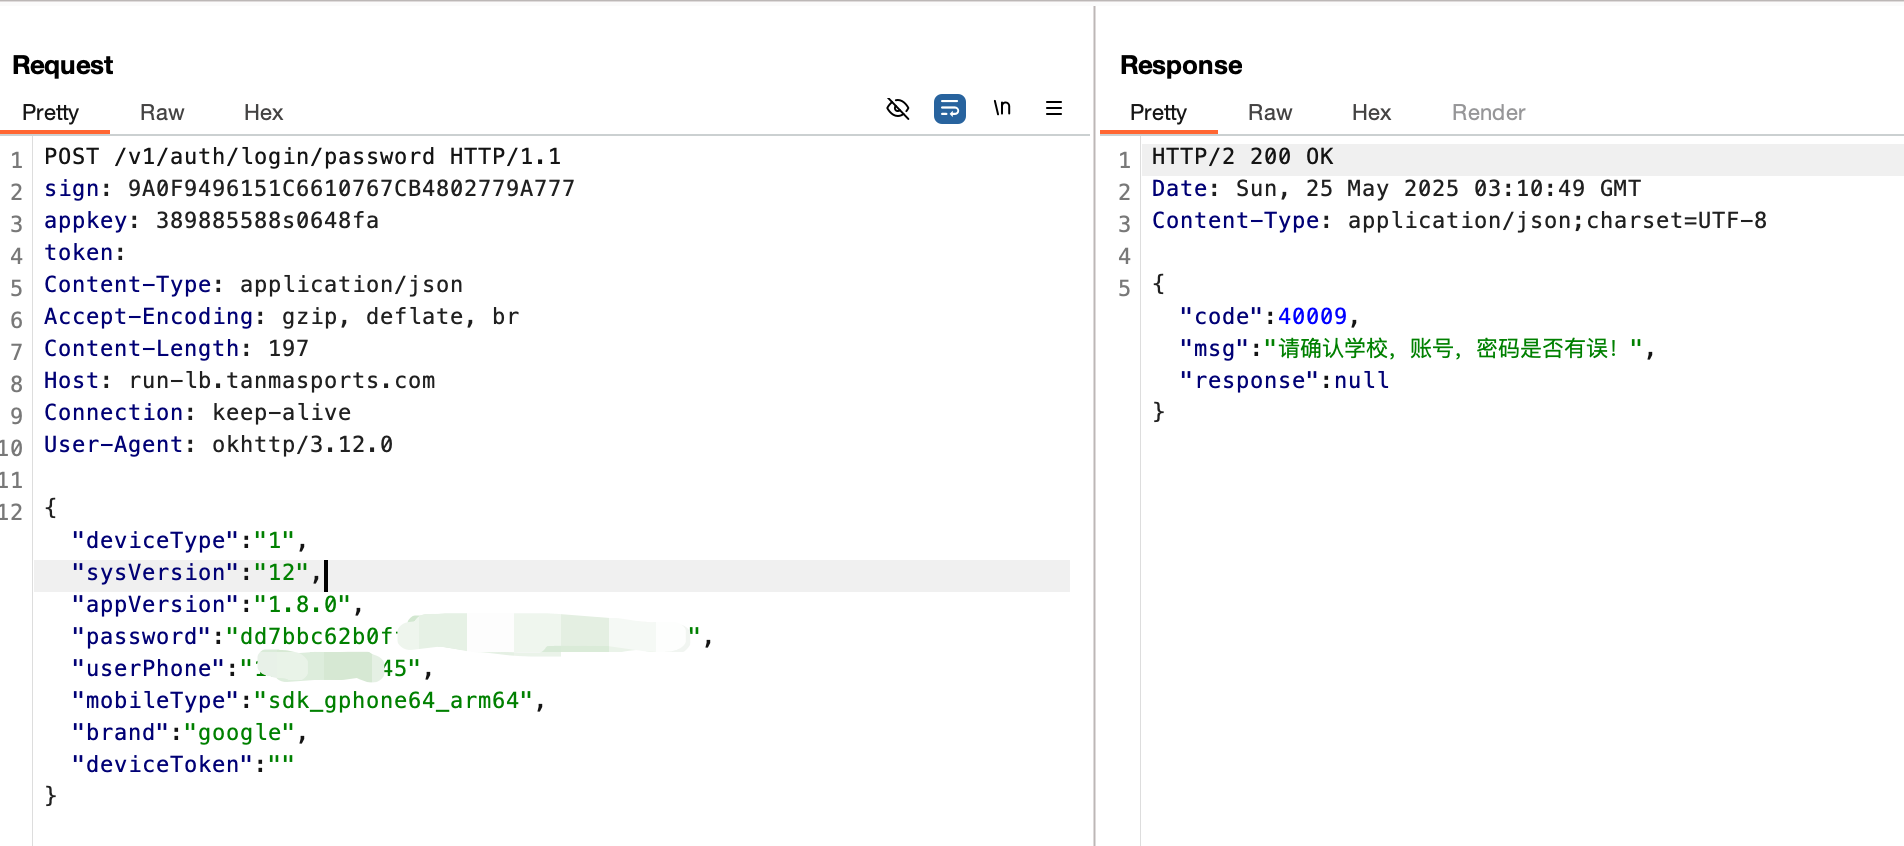Click the "deviceType":"1" JSON line

pos(189,541)
